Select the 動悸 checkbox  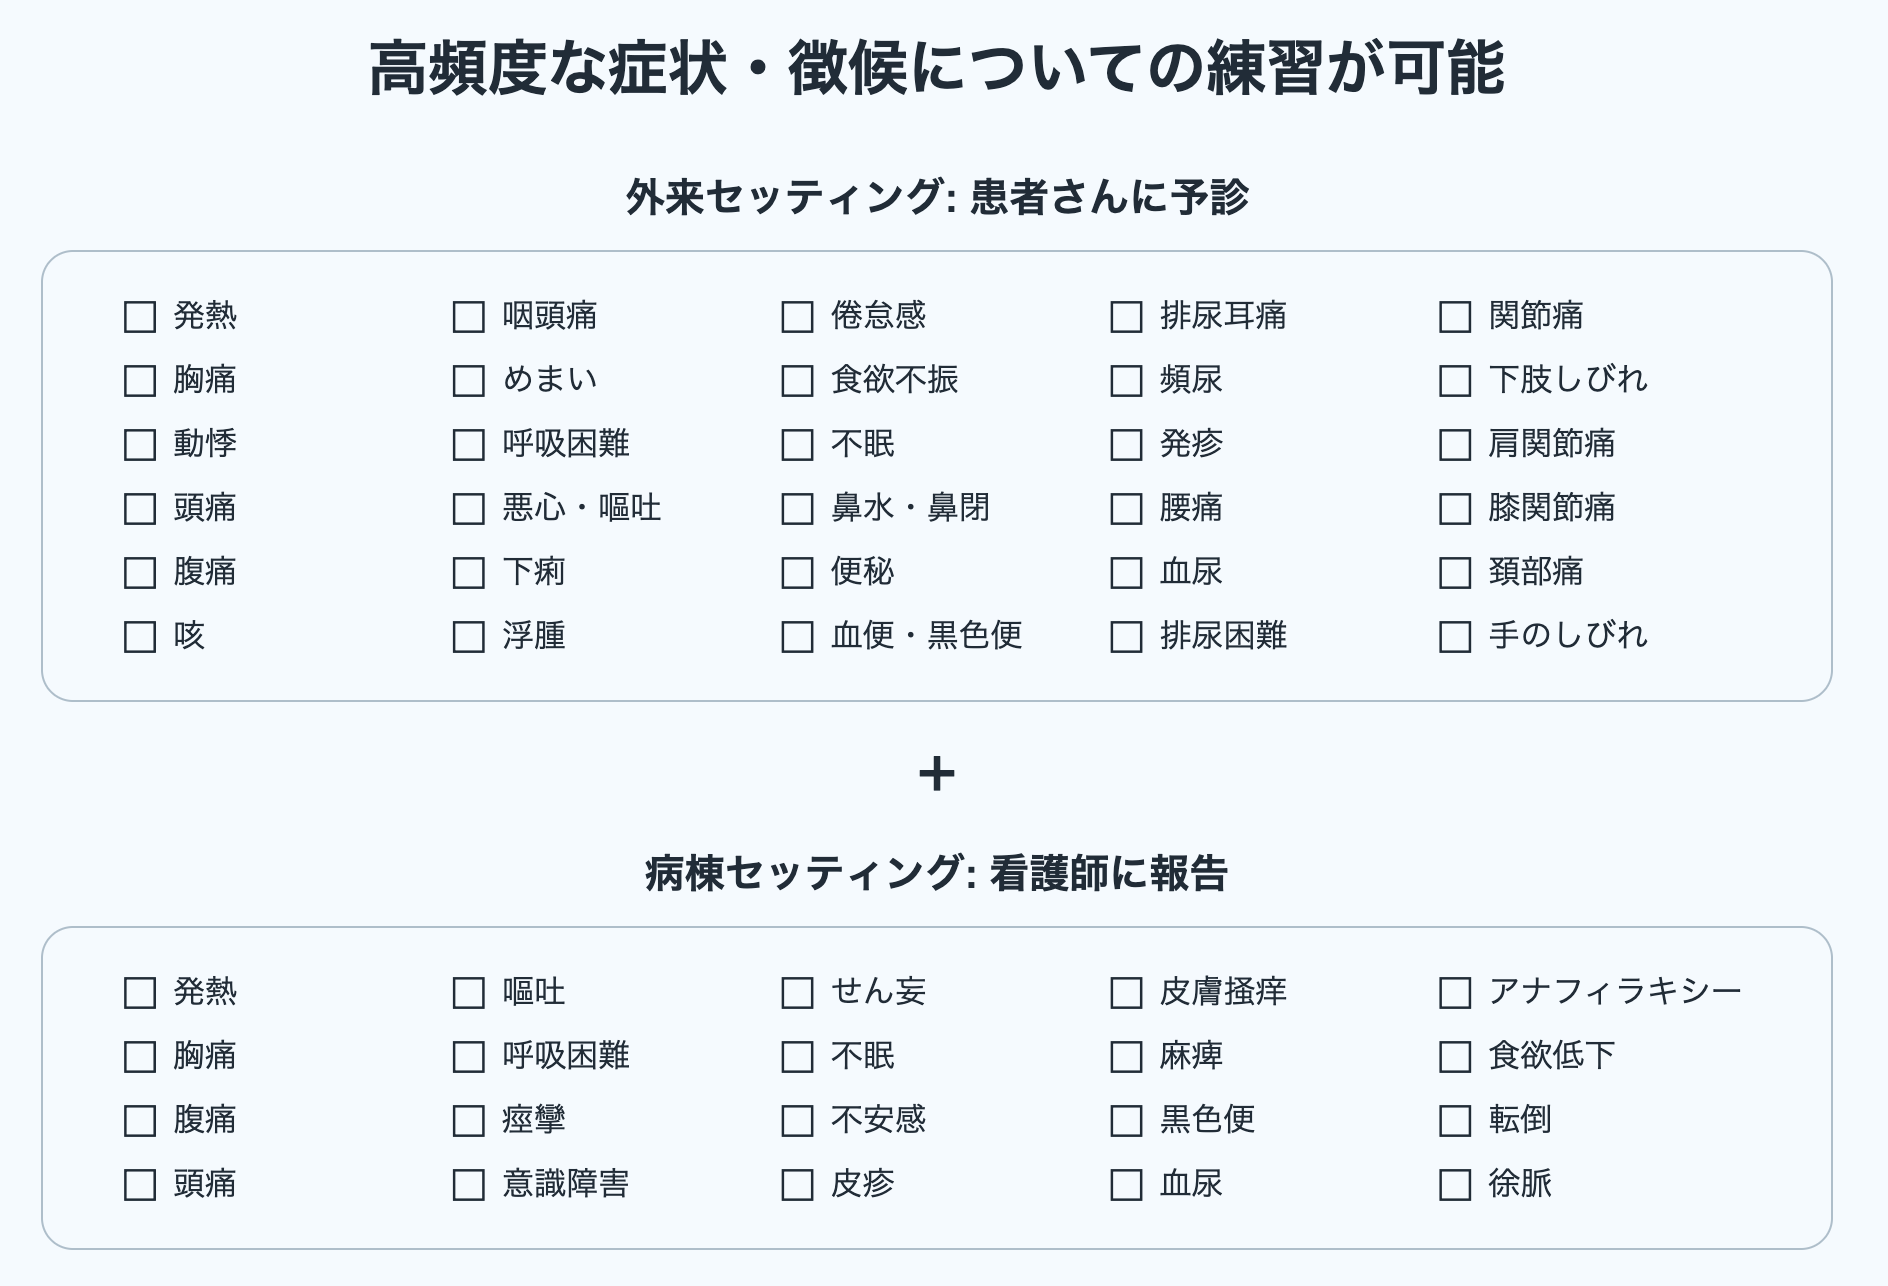click(140, 445)
